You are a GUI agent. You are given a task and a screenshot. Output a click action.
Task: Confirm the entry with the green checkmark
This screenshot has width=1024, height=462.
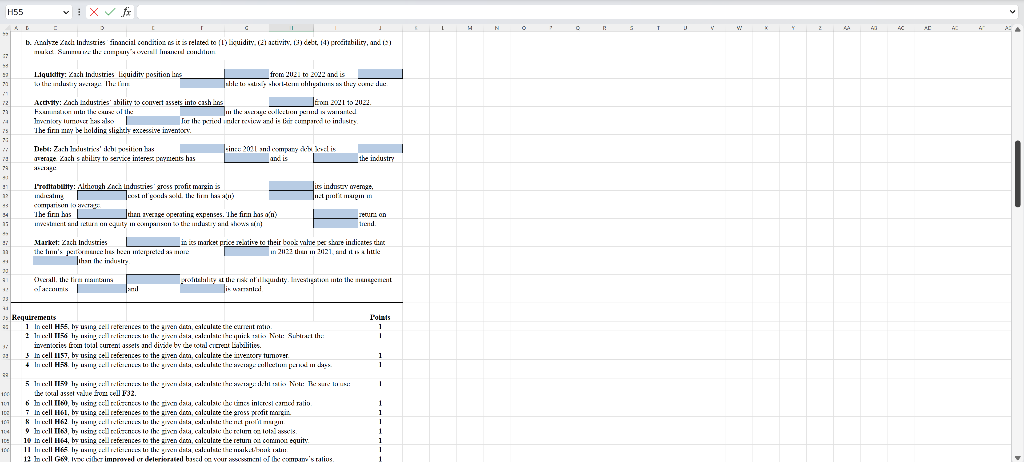point(108,12)
